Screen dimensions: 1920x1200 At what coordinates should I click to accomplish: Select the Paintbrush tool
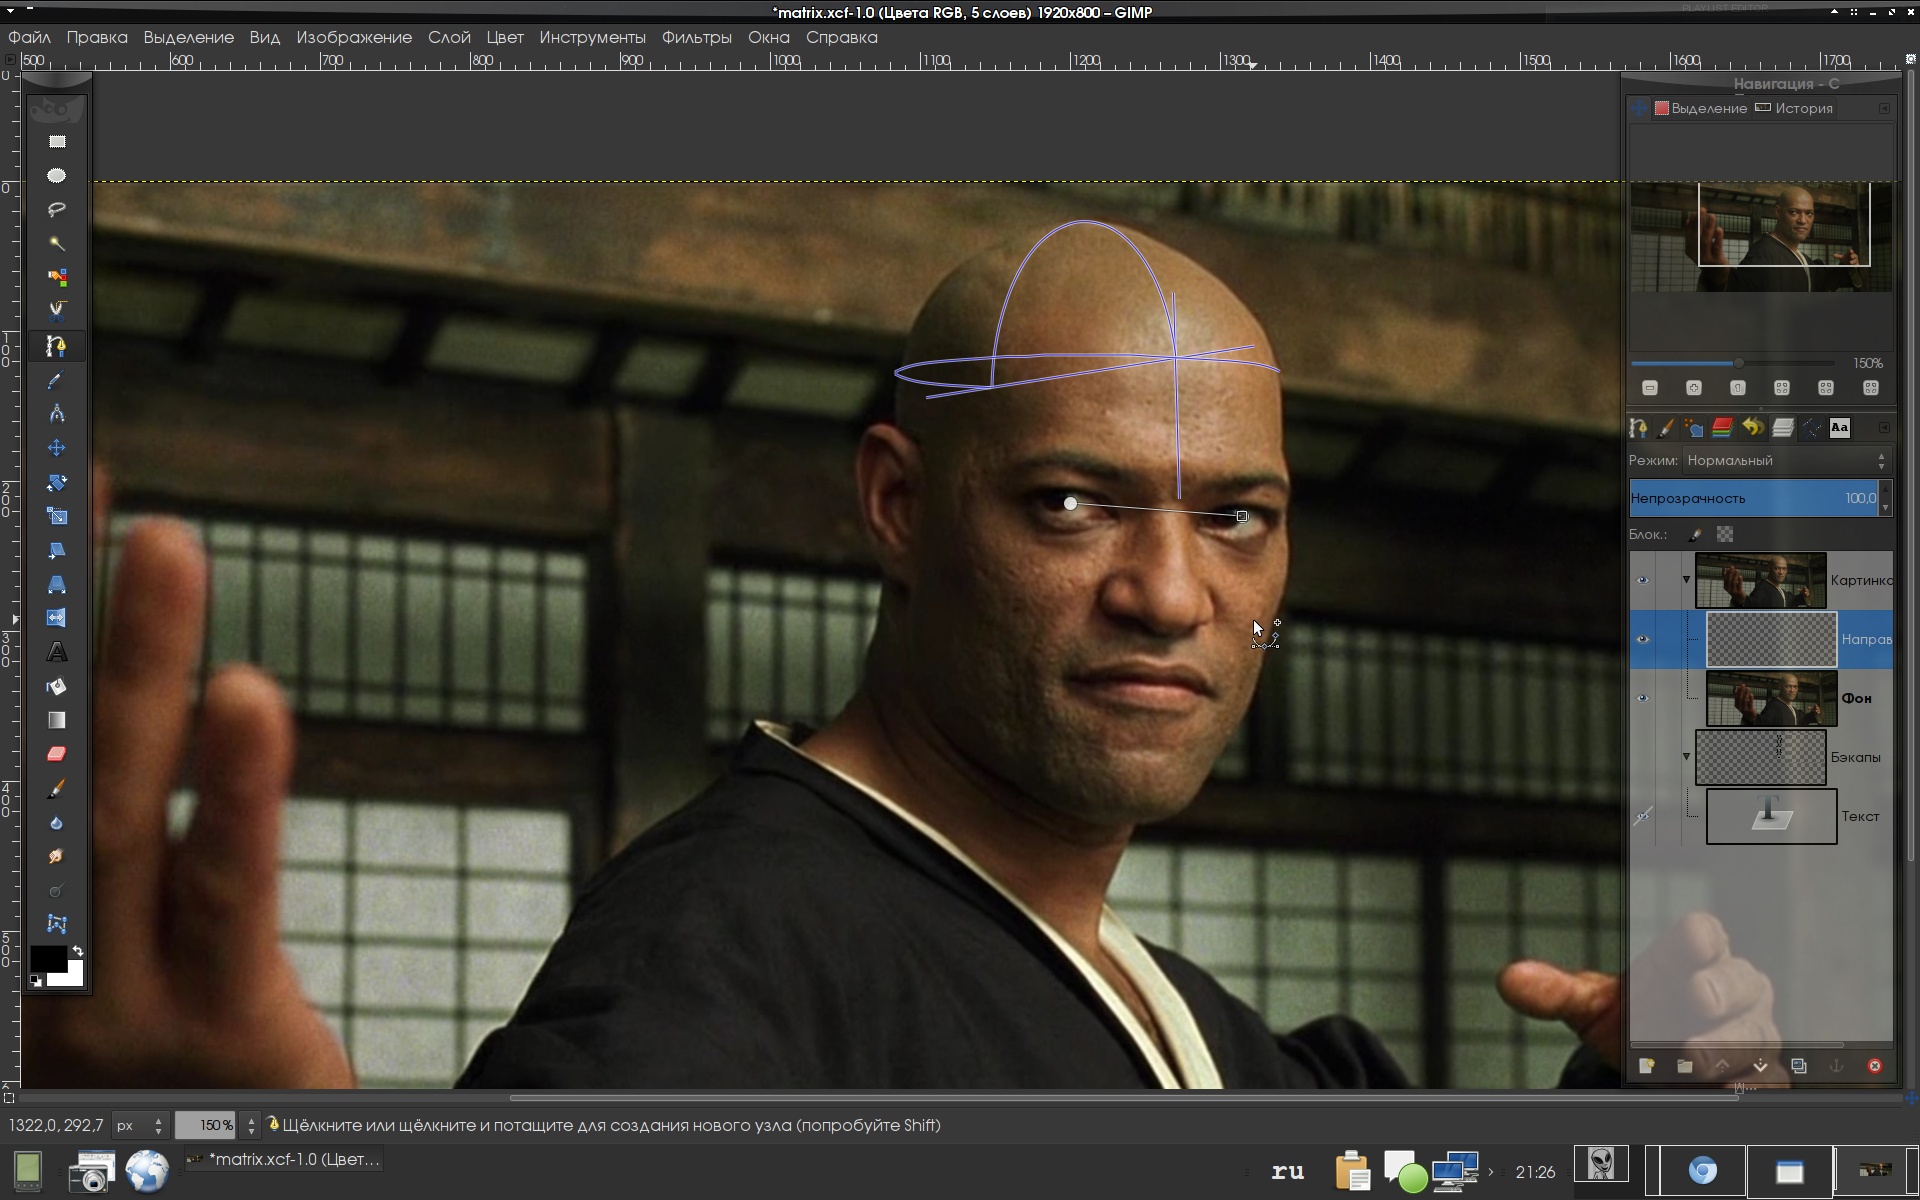click(x=57, y=789)
